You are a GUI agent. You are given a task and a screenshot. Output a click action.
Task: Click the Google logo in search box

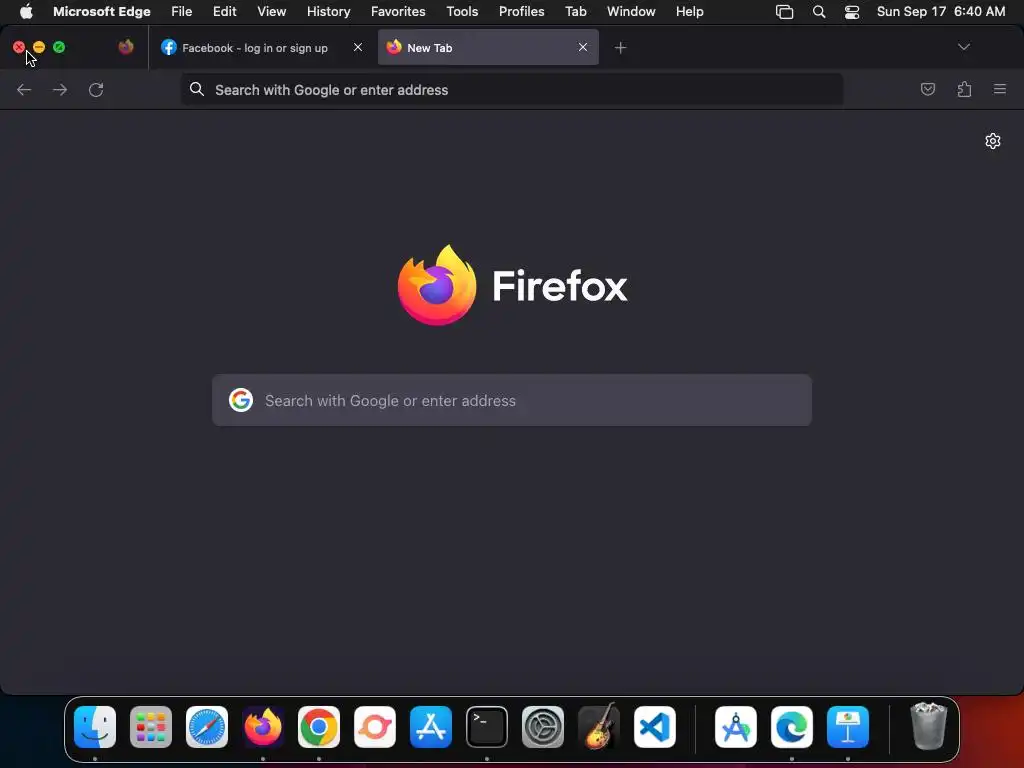coord(241,400)
